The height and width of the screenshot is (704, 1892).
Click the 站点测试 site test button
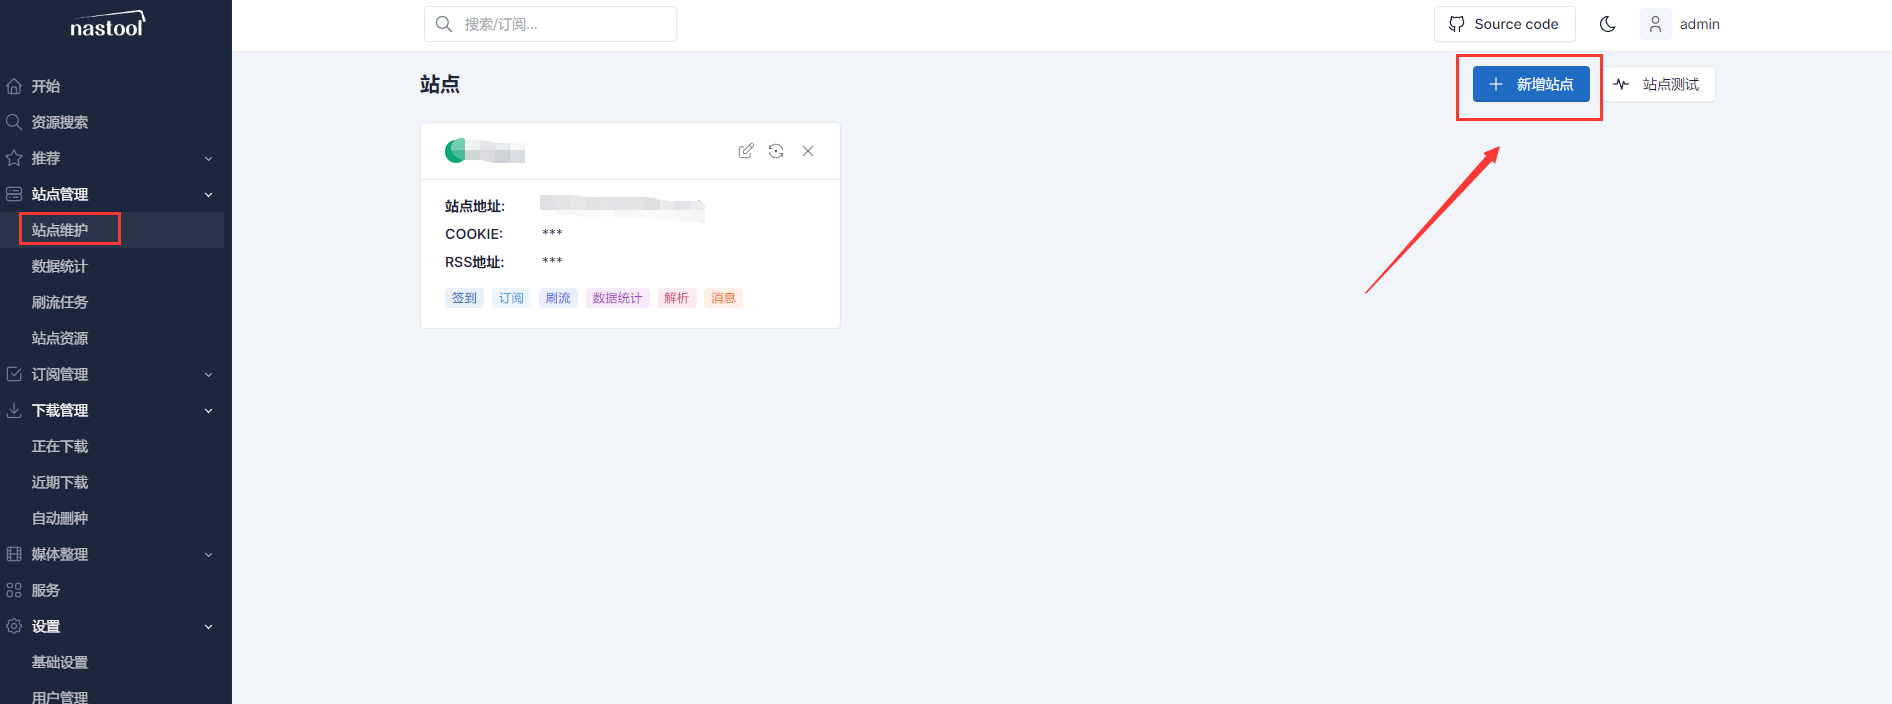coord(1659,85)
